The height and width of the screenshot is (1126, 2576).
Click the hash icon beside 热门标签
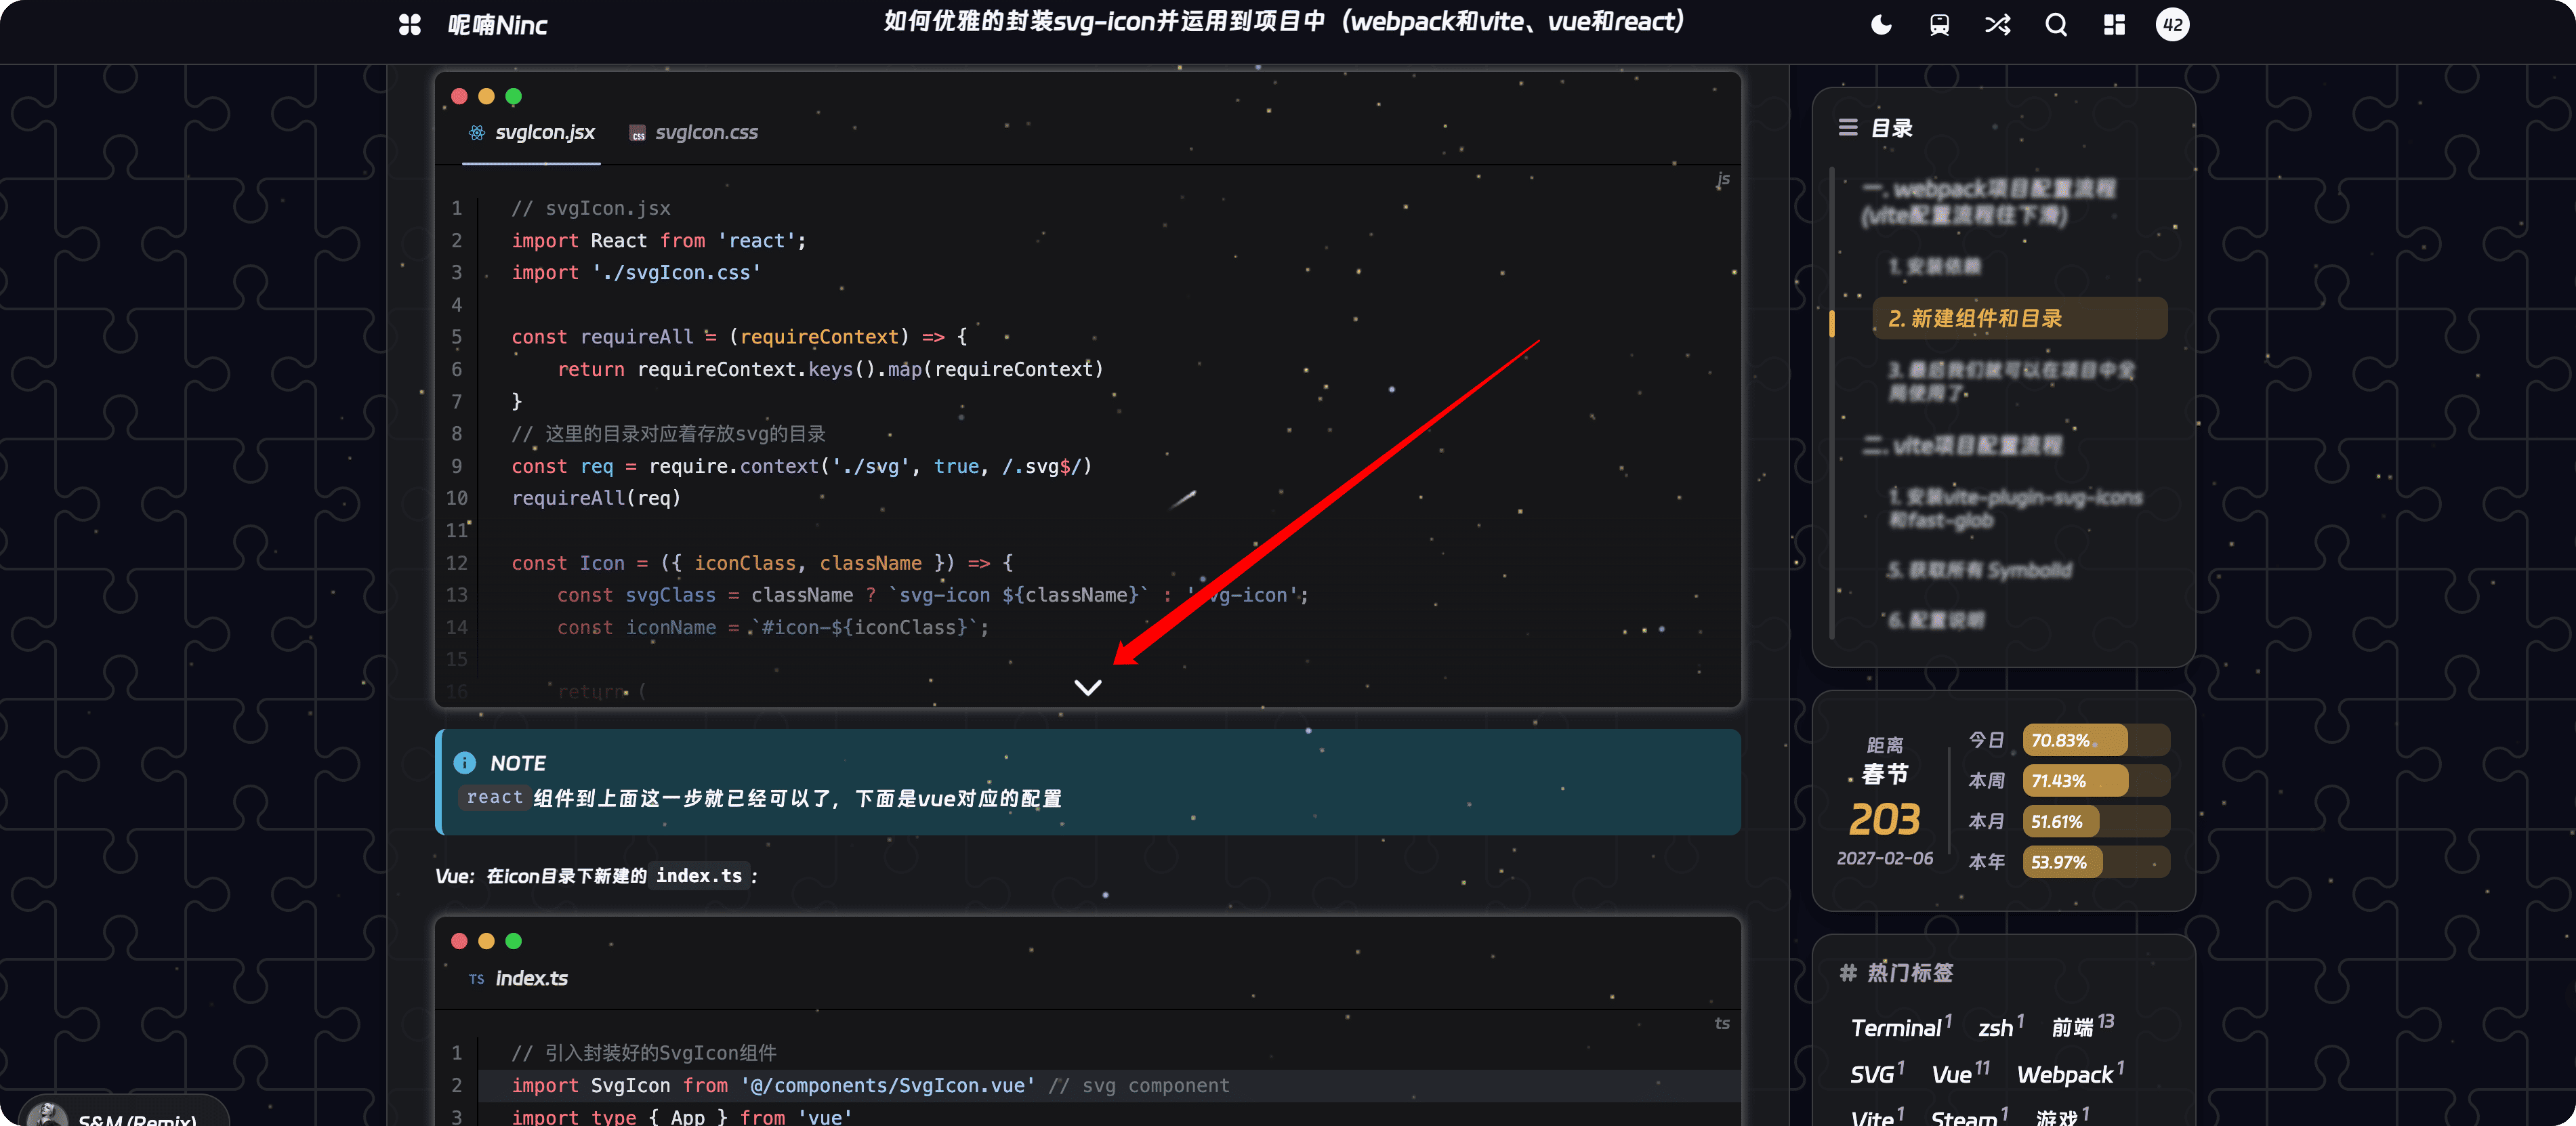tap(1847, 972)
